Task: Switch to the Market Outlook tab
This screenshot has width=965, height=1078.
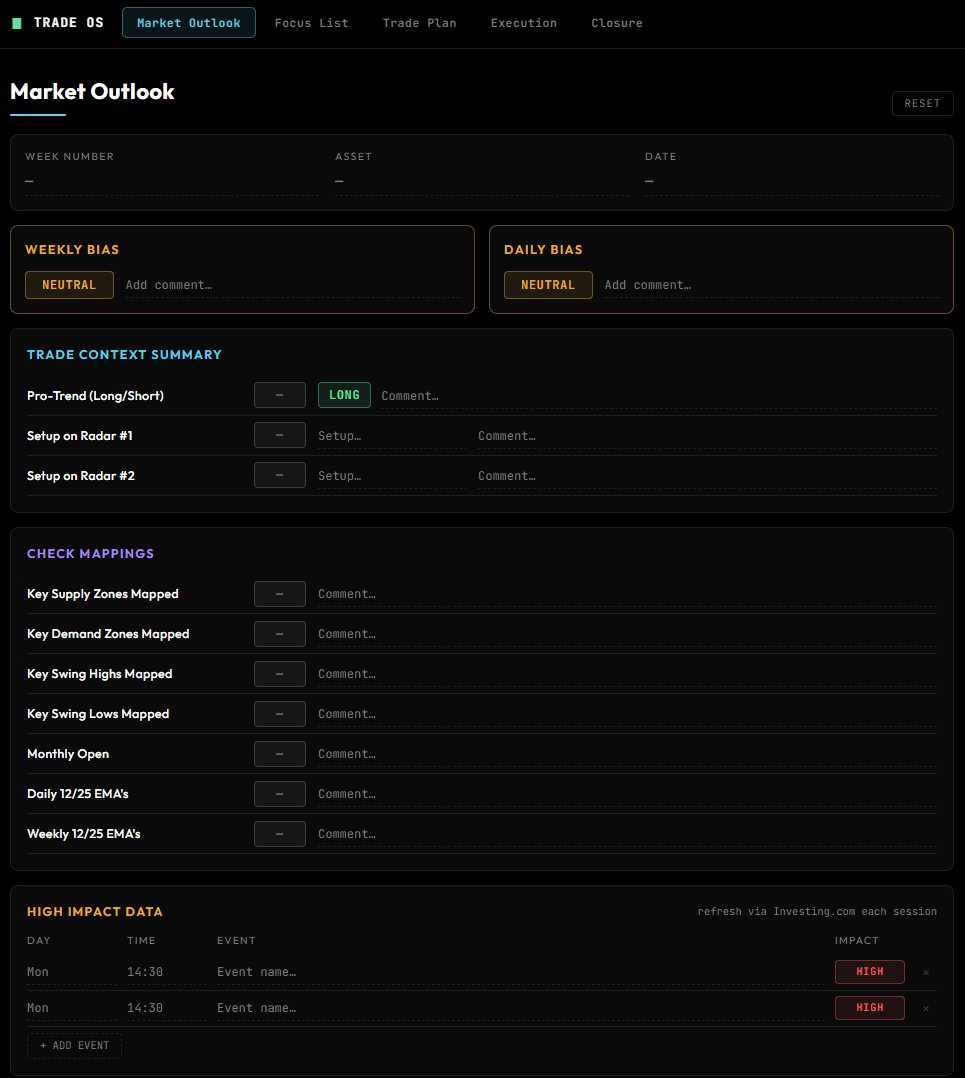Action: (189, 23)
